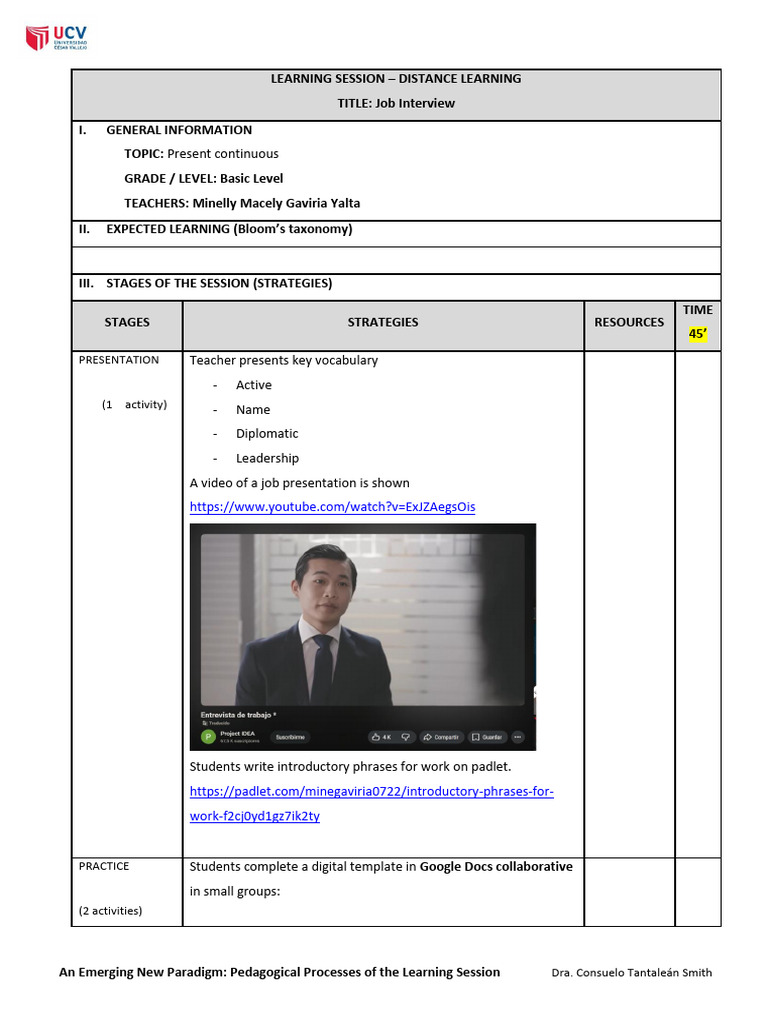Click the dislike thumbs-down icon in video

coord(406,737)
